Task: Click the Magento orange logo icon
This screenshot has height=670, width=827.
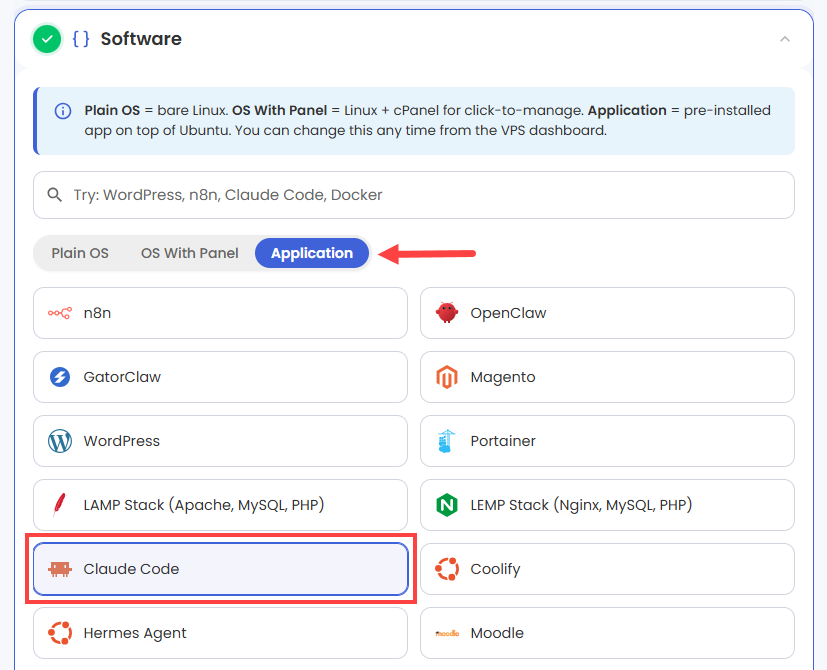Action: coord(447,377)
